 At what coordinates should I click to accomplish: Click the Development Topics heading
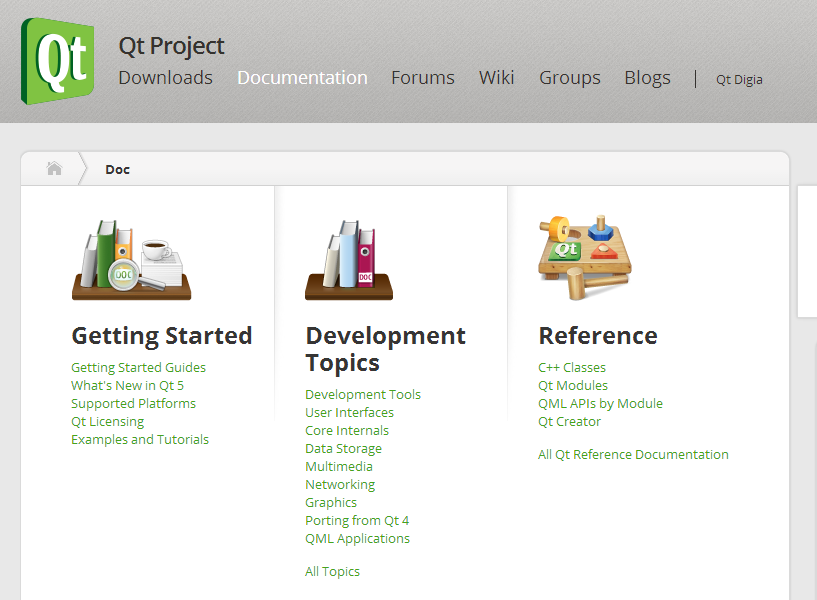tap(386, 349)
